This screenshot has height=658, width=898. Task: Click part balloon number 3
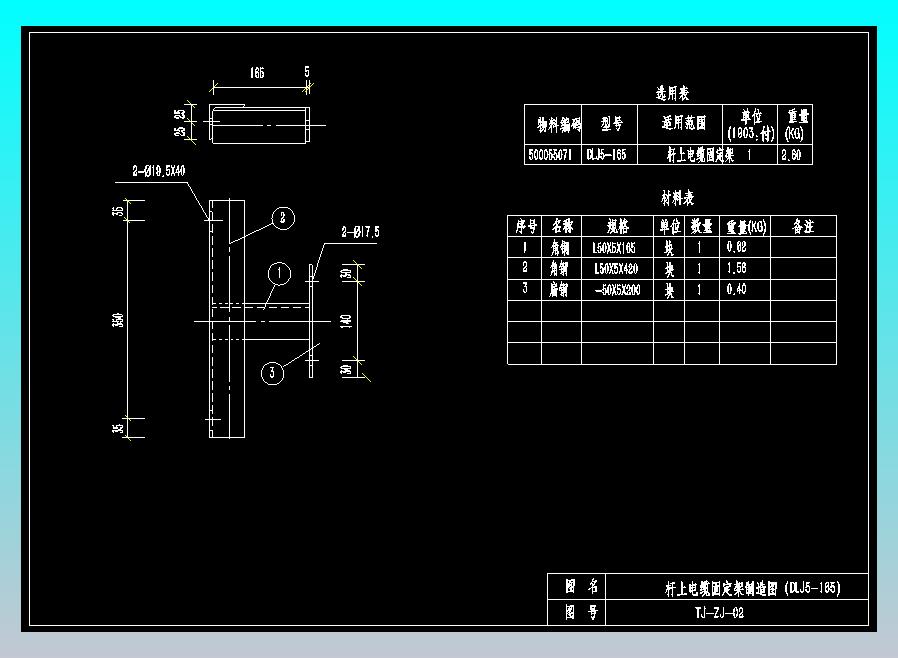pos(272,373)
